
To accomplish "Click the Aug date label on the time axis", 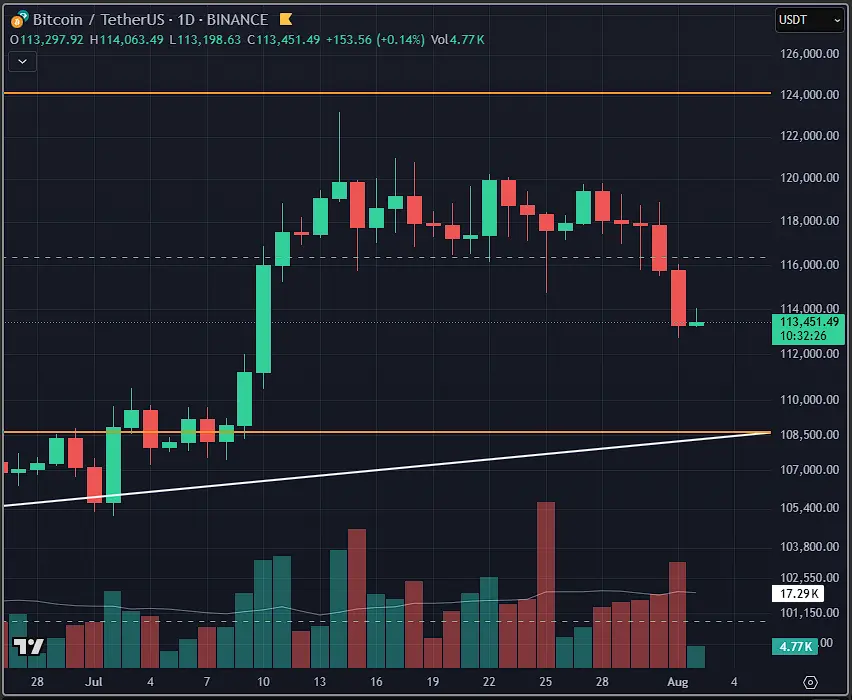I will [678, 682].
